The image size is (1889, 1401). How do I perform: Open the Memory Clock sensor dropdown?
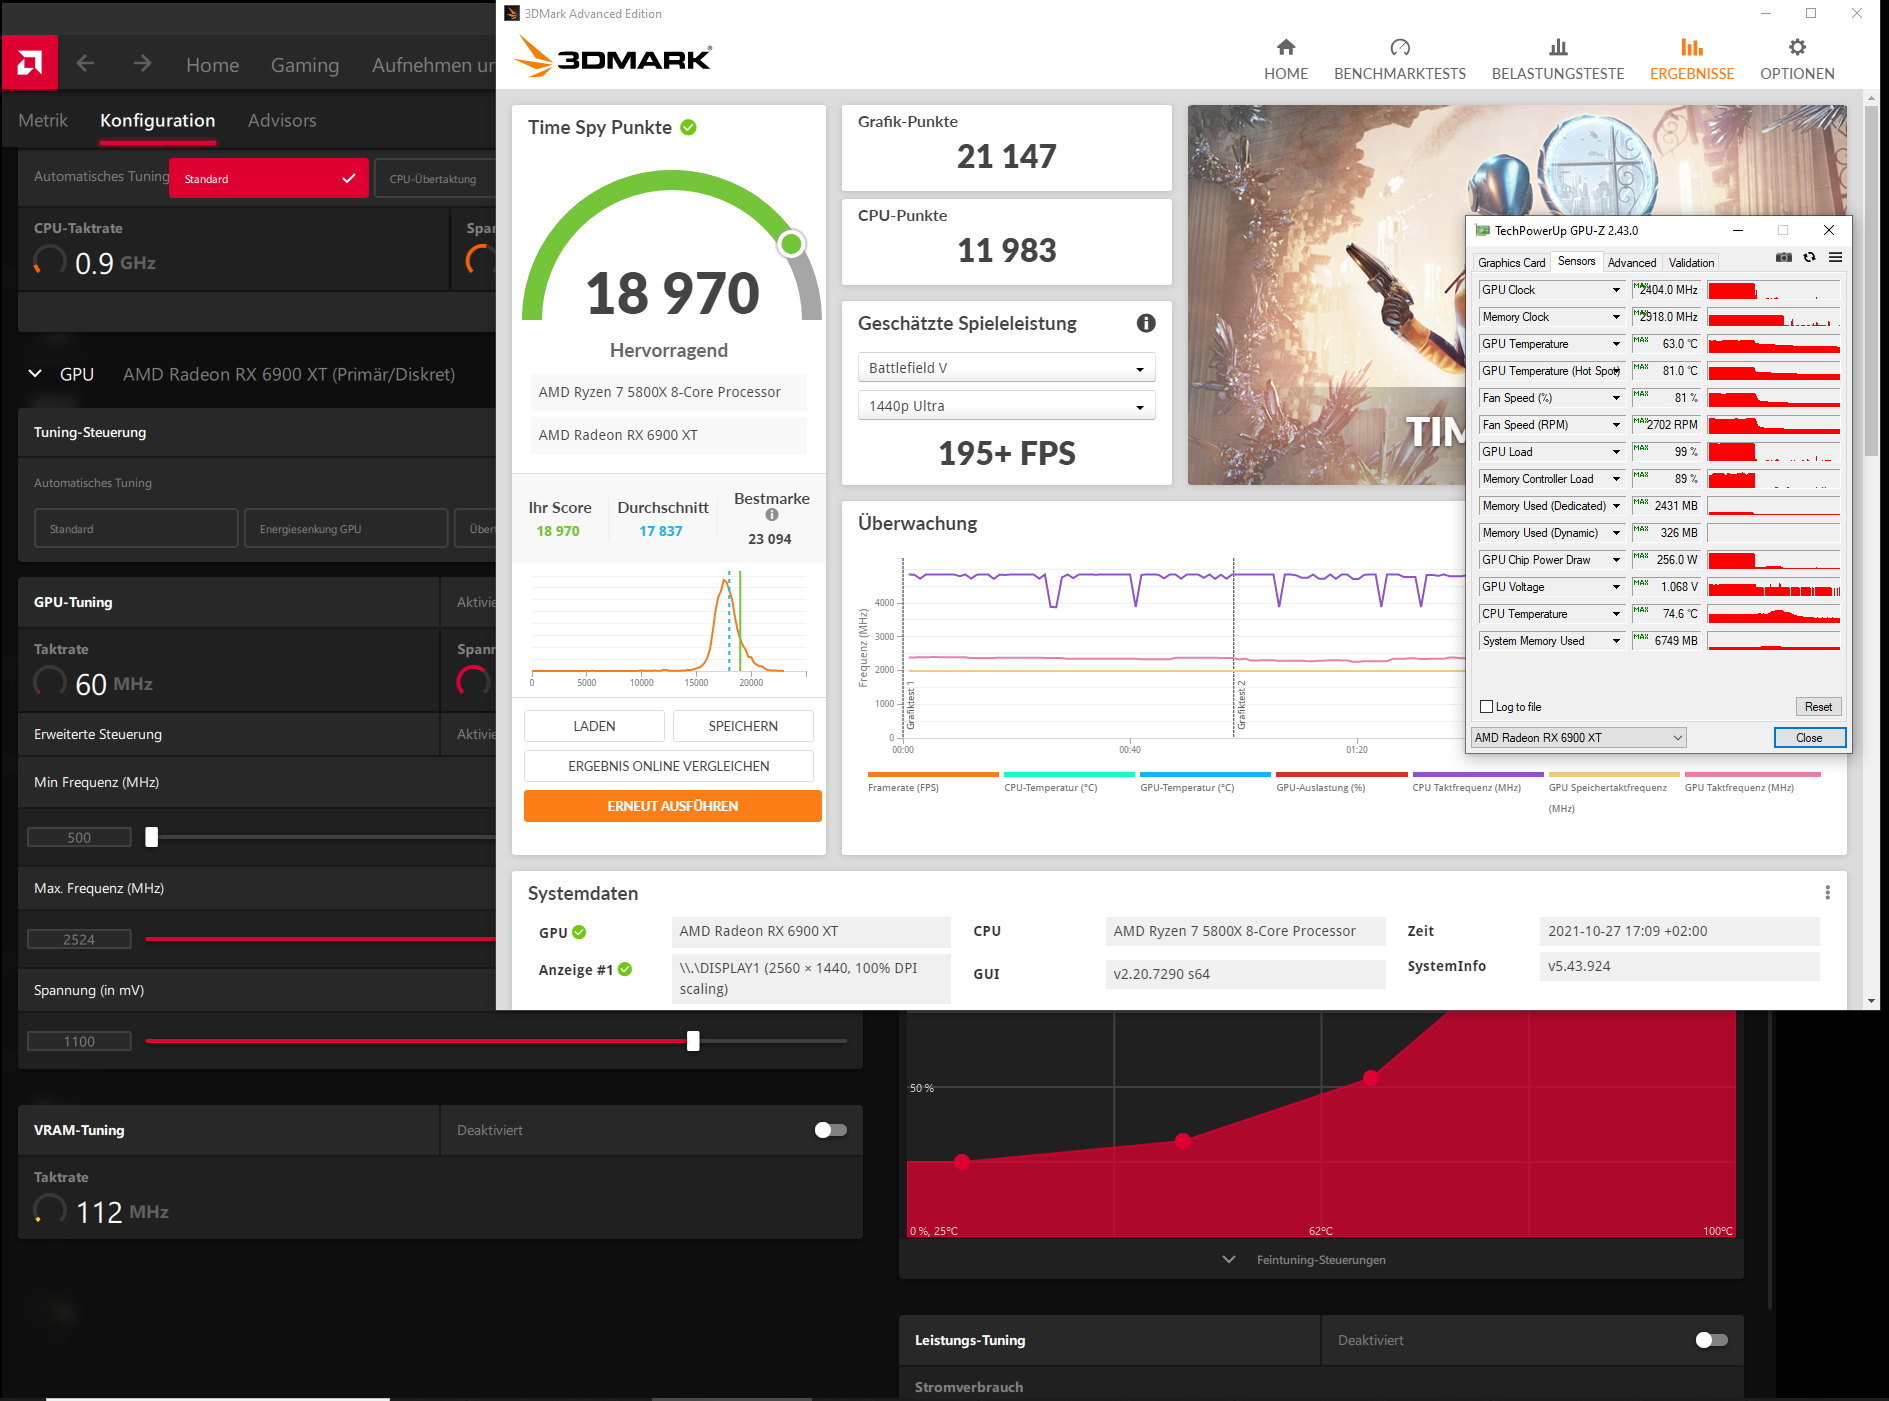click(x=1615, y=317)
